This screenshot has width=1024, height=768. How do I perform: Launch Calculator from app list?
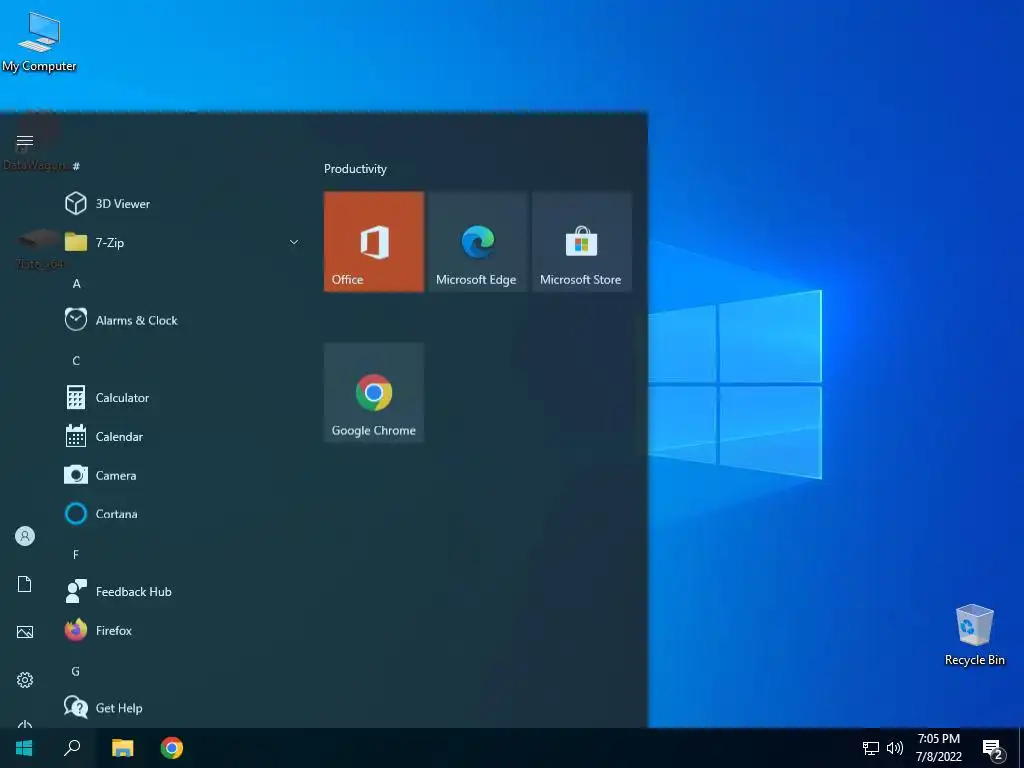coord(182,398)
